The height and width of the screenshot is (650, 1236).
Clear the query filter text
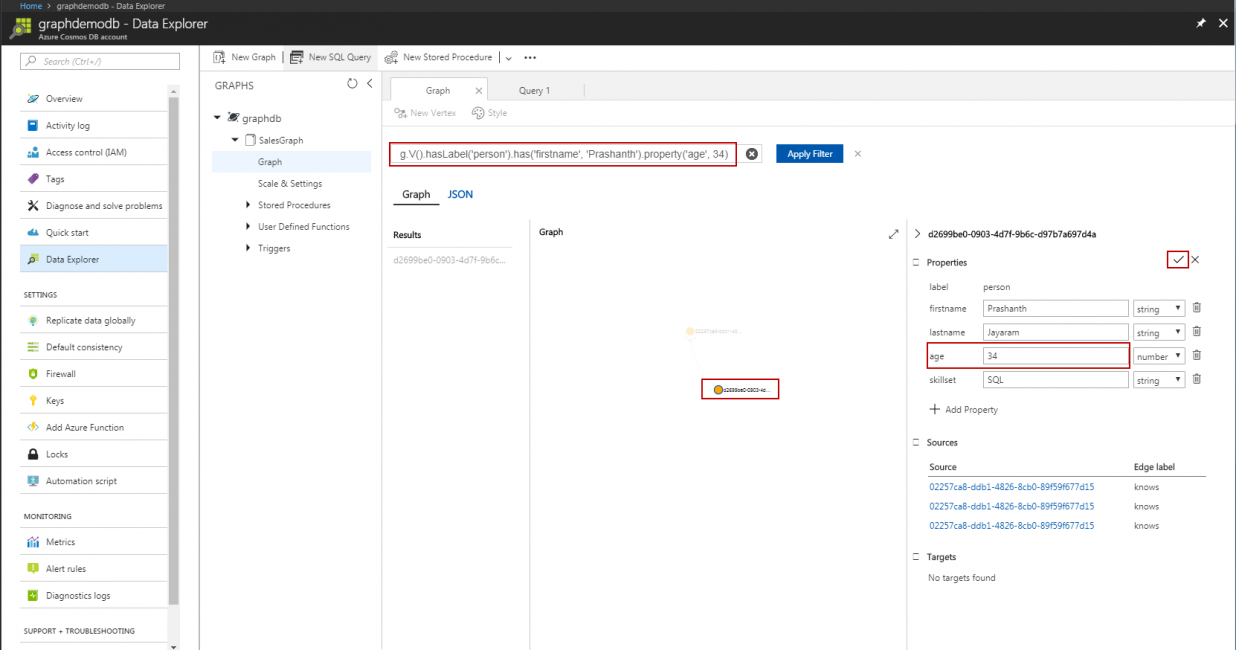pyautogui.click(x=752, y=154)
